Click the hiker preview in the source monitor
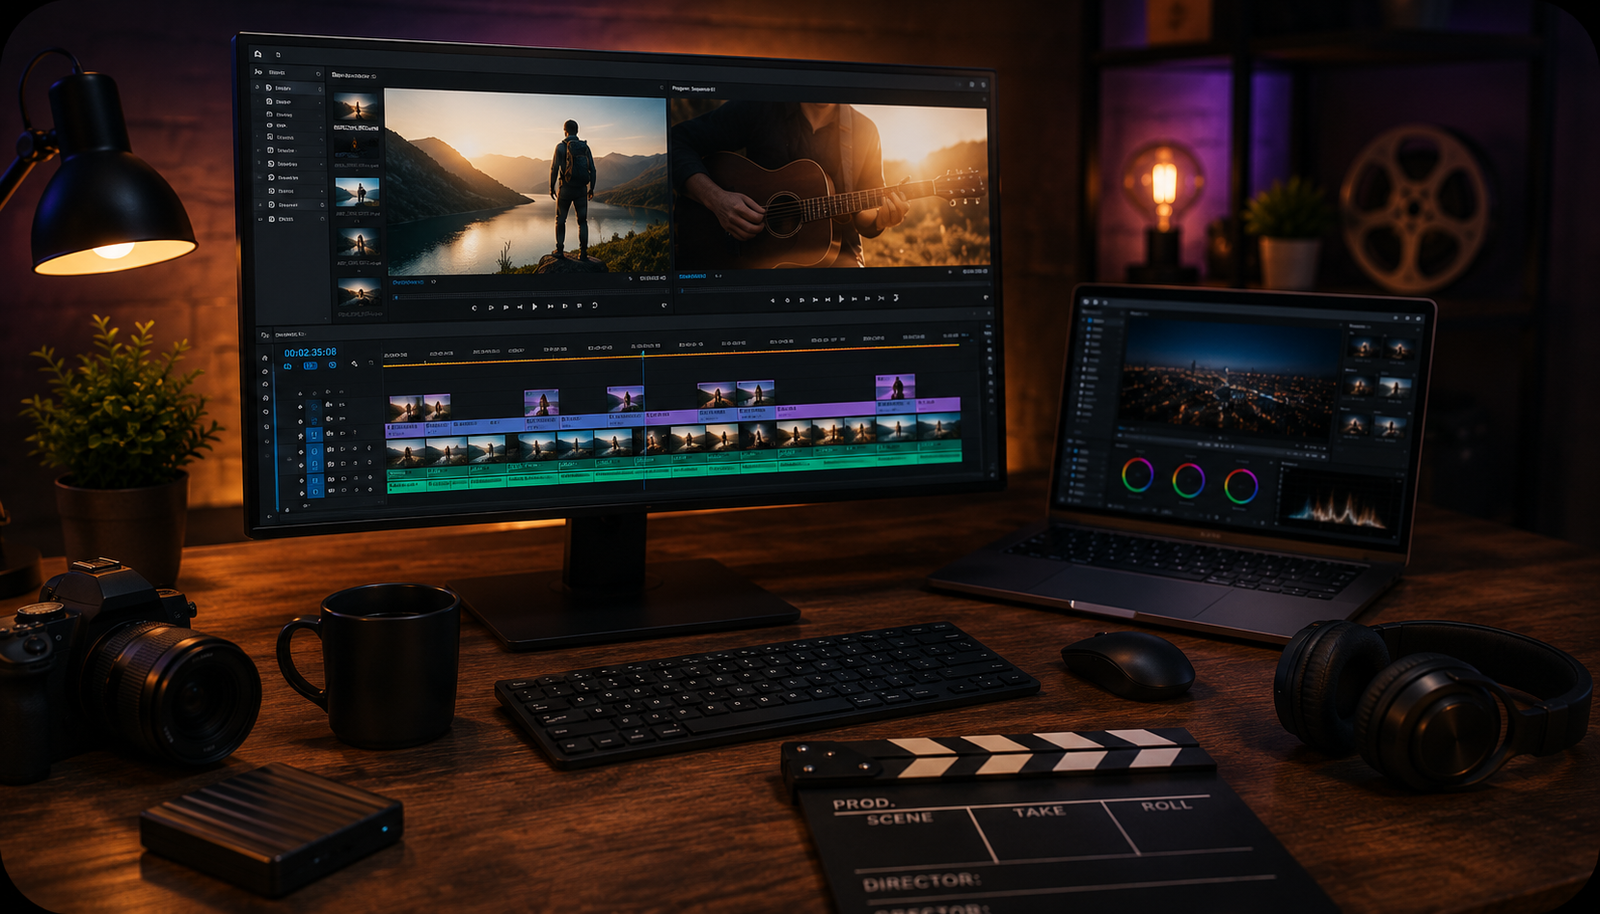 (x=526, y=181)
